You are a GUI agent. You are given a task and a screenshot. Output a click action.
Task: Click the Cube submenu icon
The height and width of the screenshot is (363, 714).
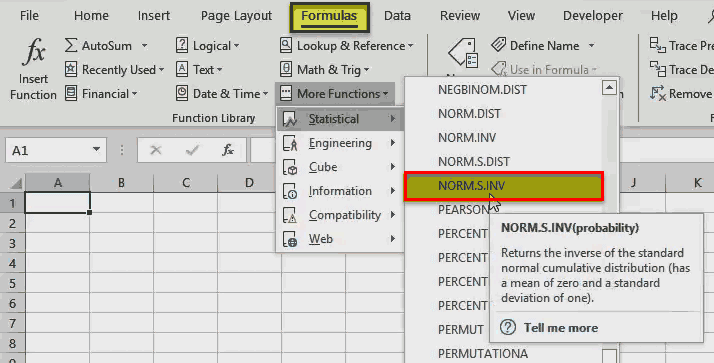pyautogui.click(x=290, y=167)
